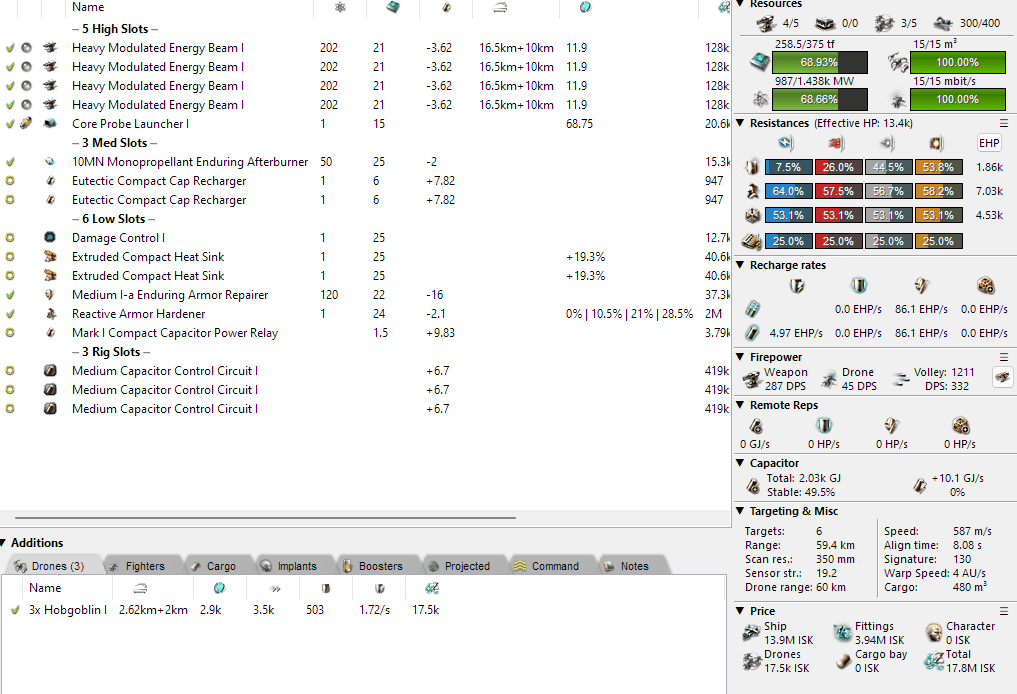Click the Name column header in fitting list
This screenshot has height=694, width=1017.
(88, 8)
